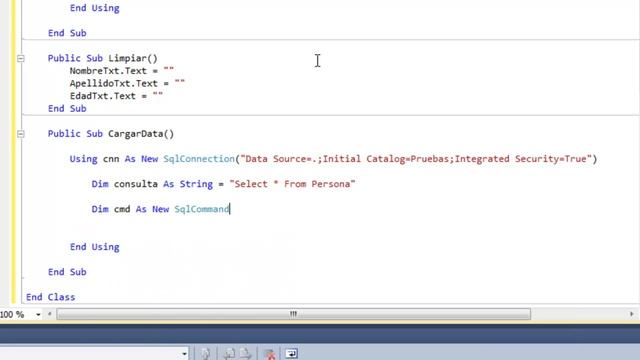Viewport: 640px width, 360px height.
Task: Open the Output source dropdown arrow
Action: pyautogui.click(x=184, y=353)
